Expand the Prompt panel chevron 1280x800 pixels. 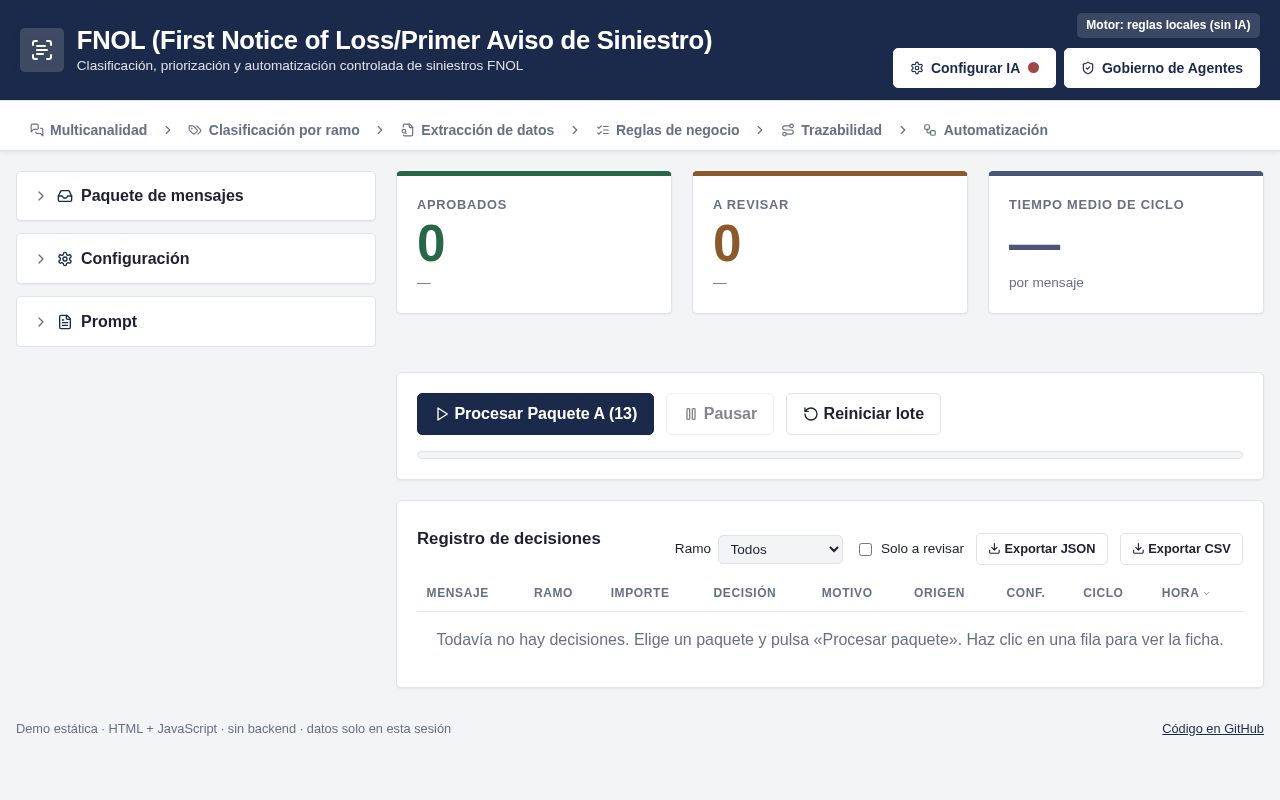coord(41,322)
